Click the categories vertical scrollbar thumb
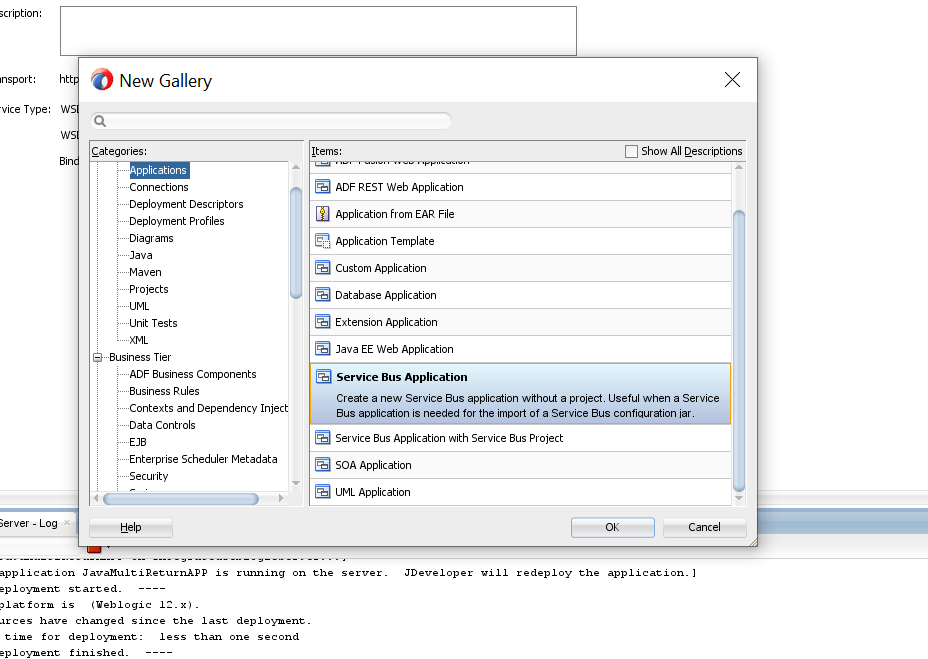928x659 pixels. pyautogui.click(x=296, y=243)
